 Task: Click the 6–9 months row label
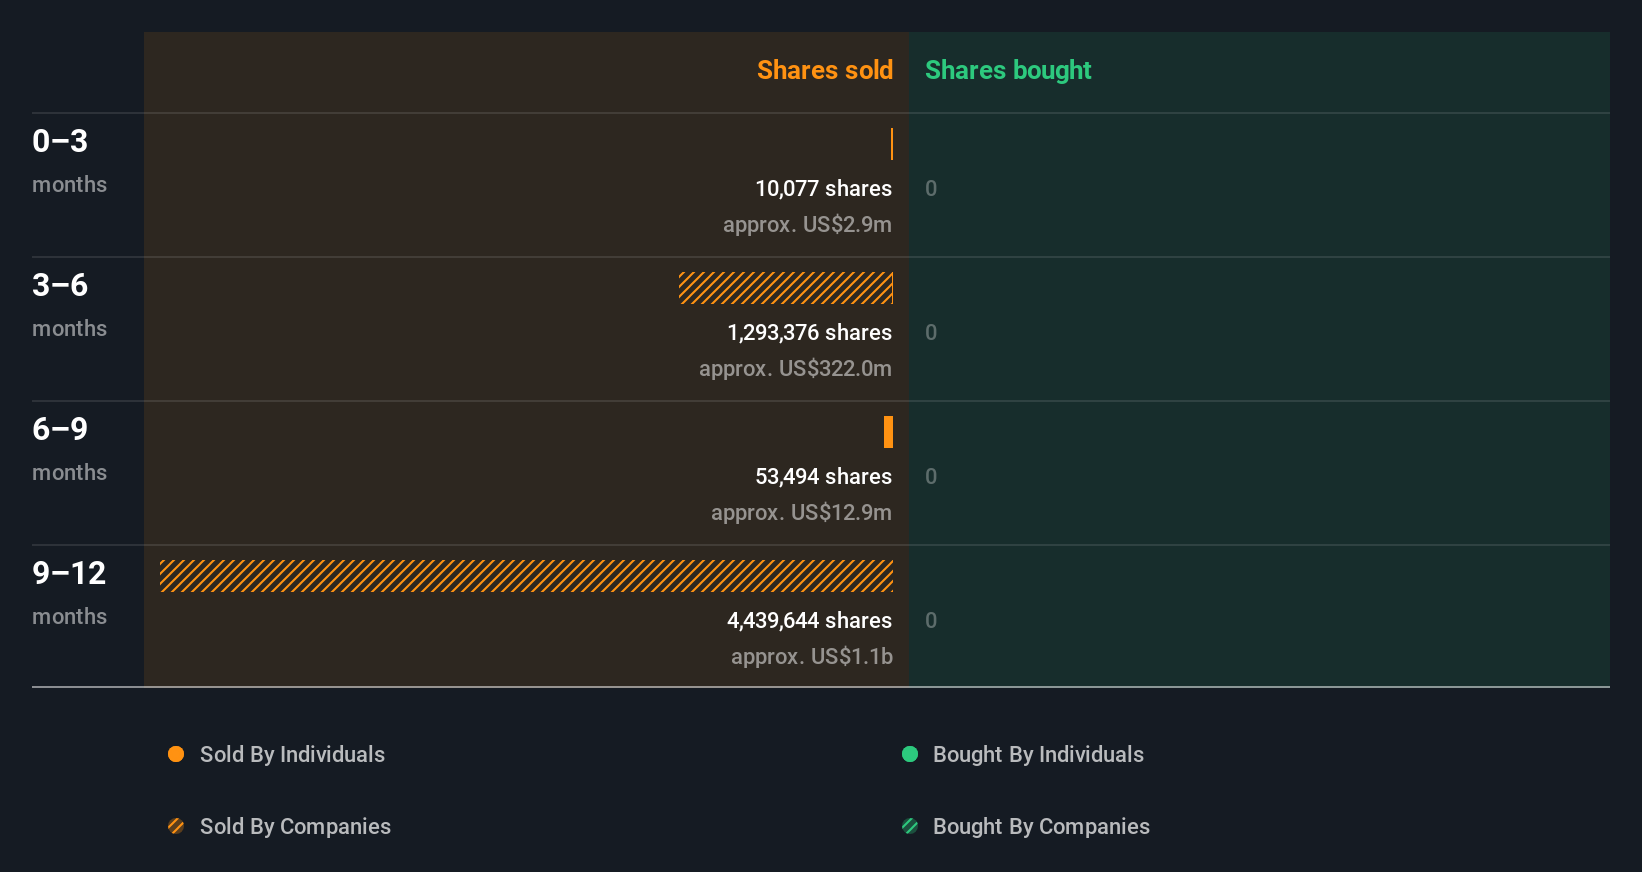click(69, 450)
